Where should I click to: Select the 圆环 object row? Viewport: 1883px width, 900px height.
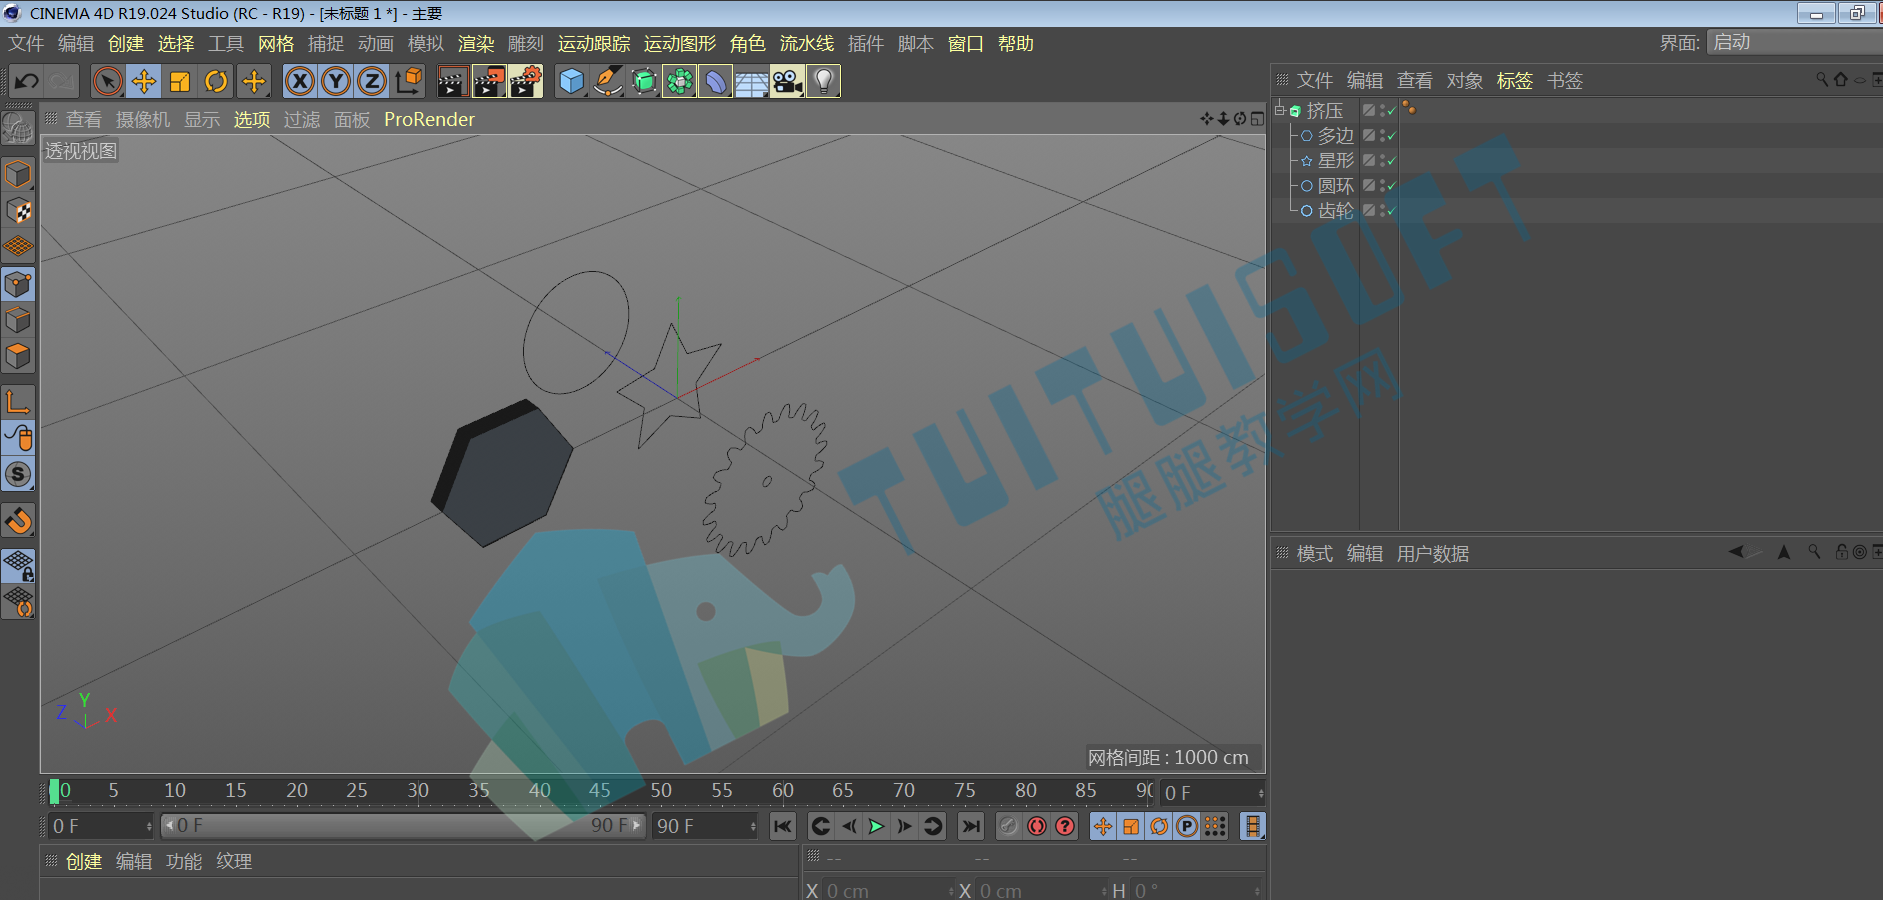click(x=1336, y=185)
